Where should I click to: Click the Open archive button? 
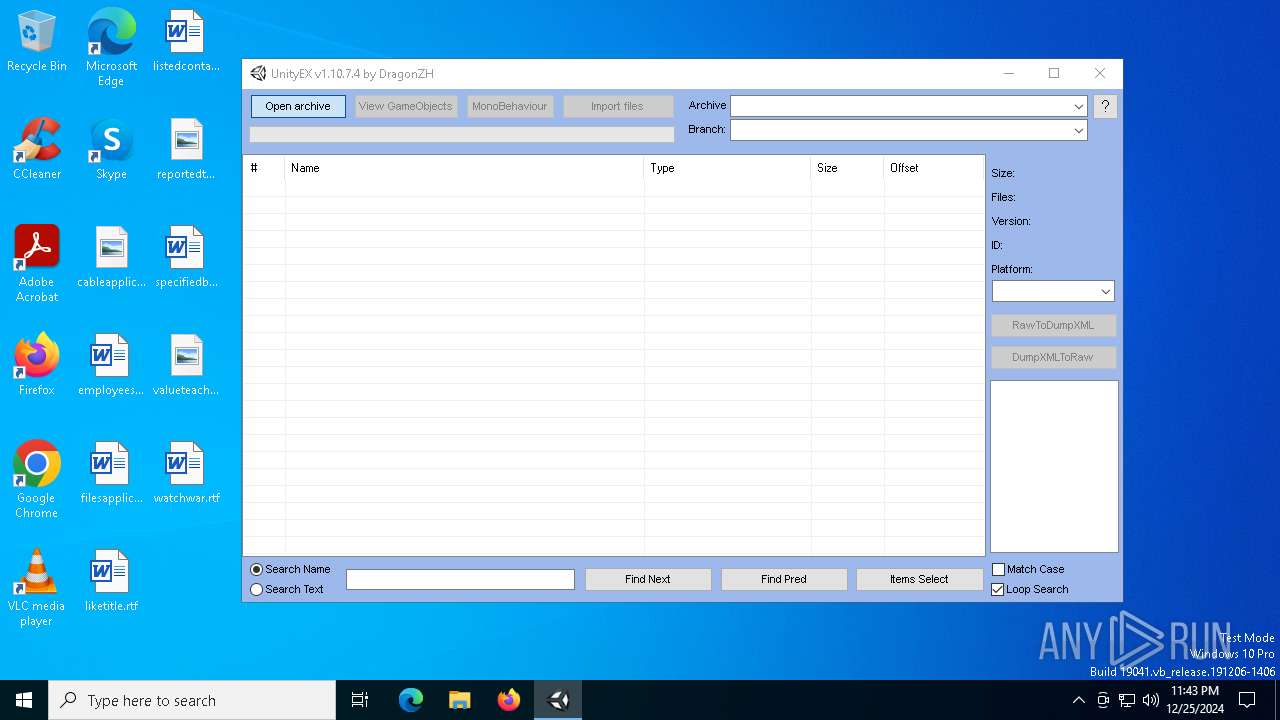[x=298, y=106]
